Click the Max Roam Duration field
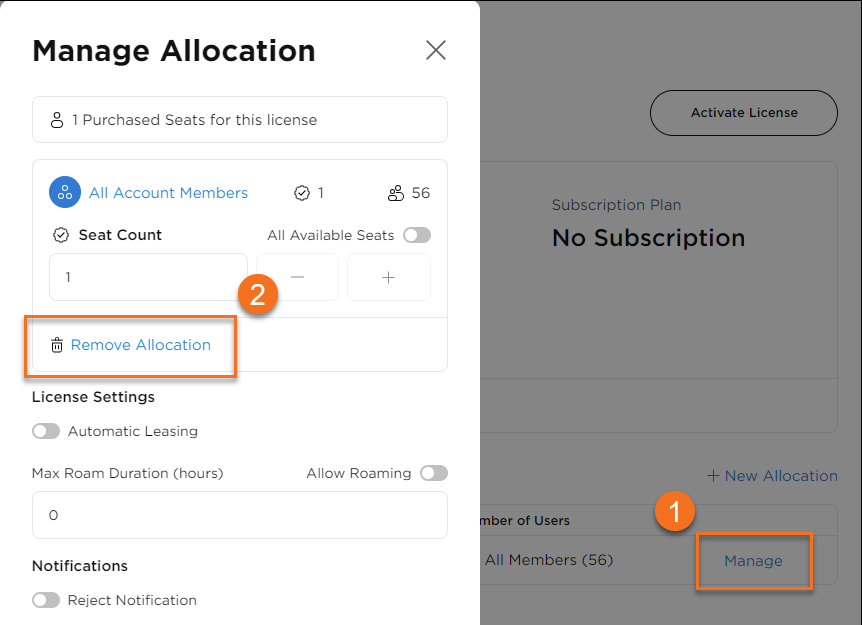 (239, 515)
